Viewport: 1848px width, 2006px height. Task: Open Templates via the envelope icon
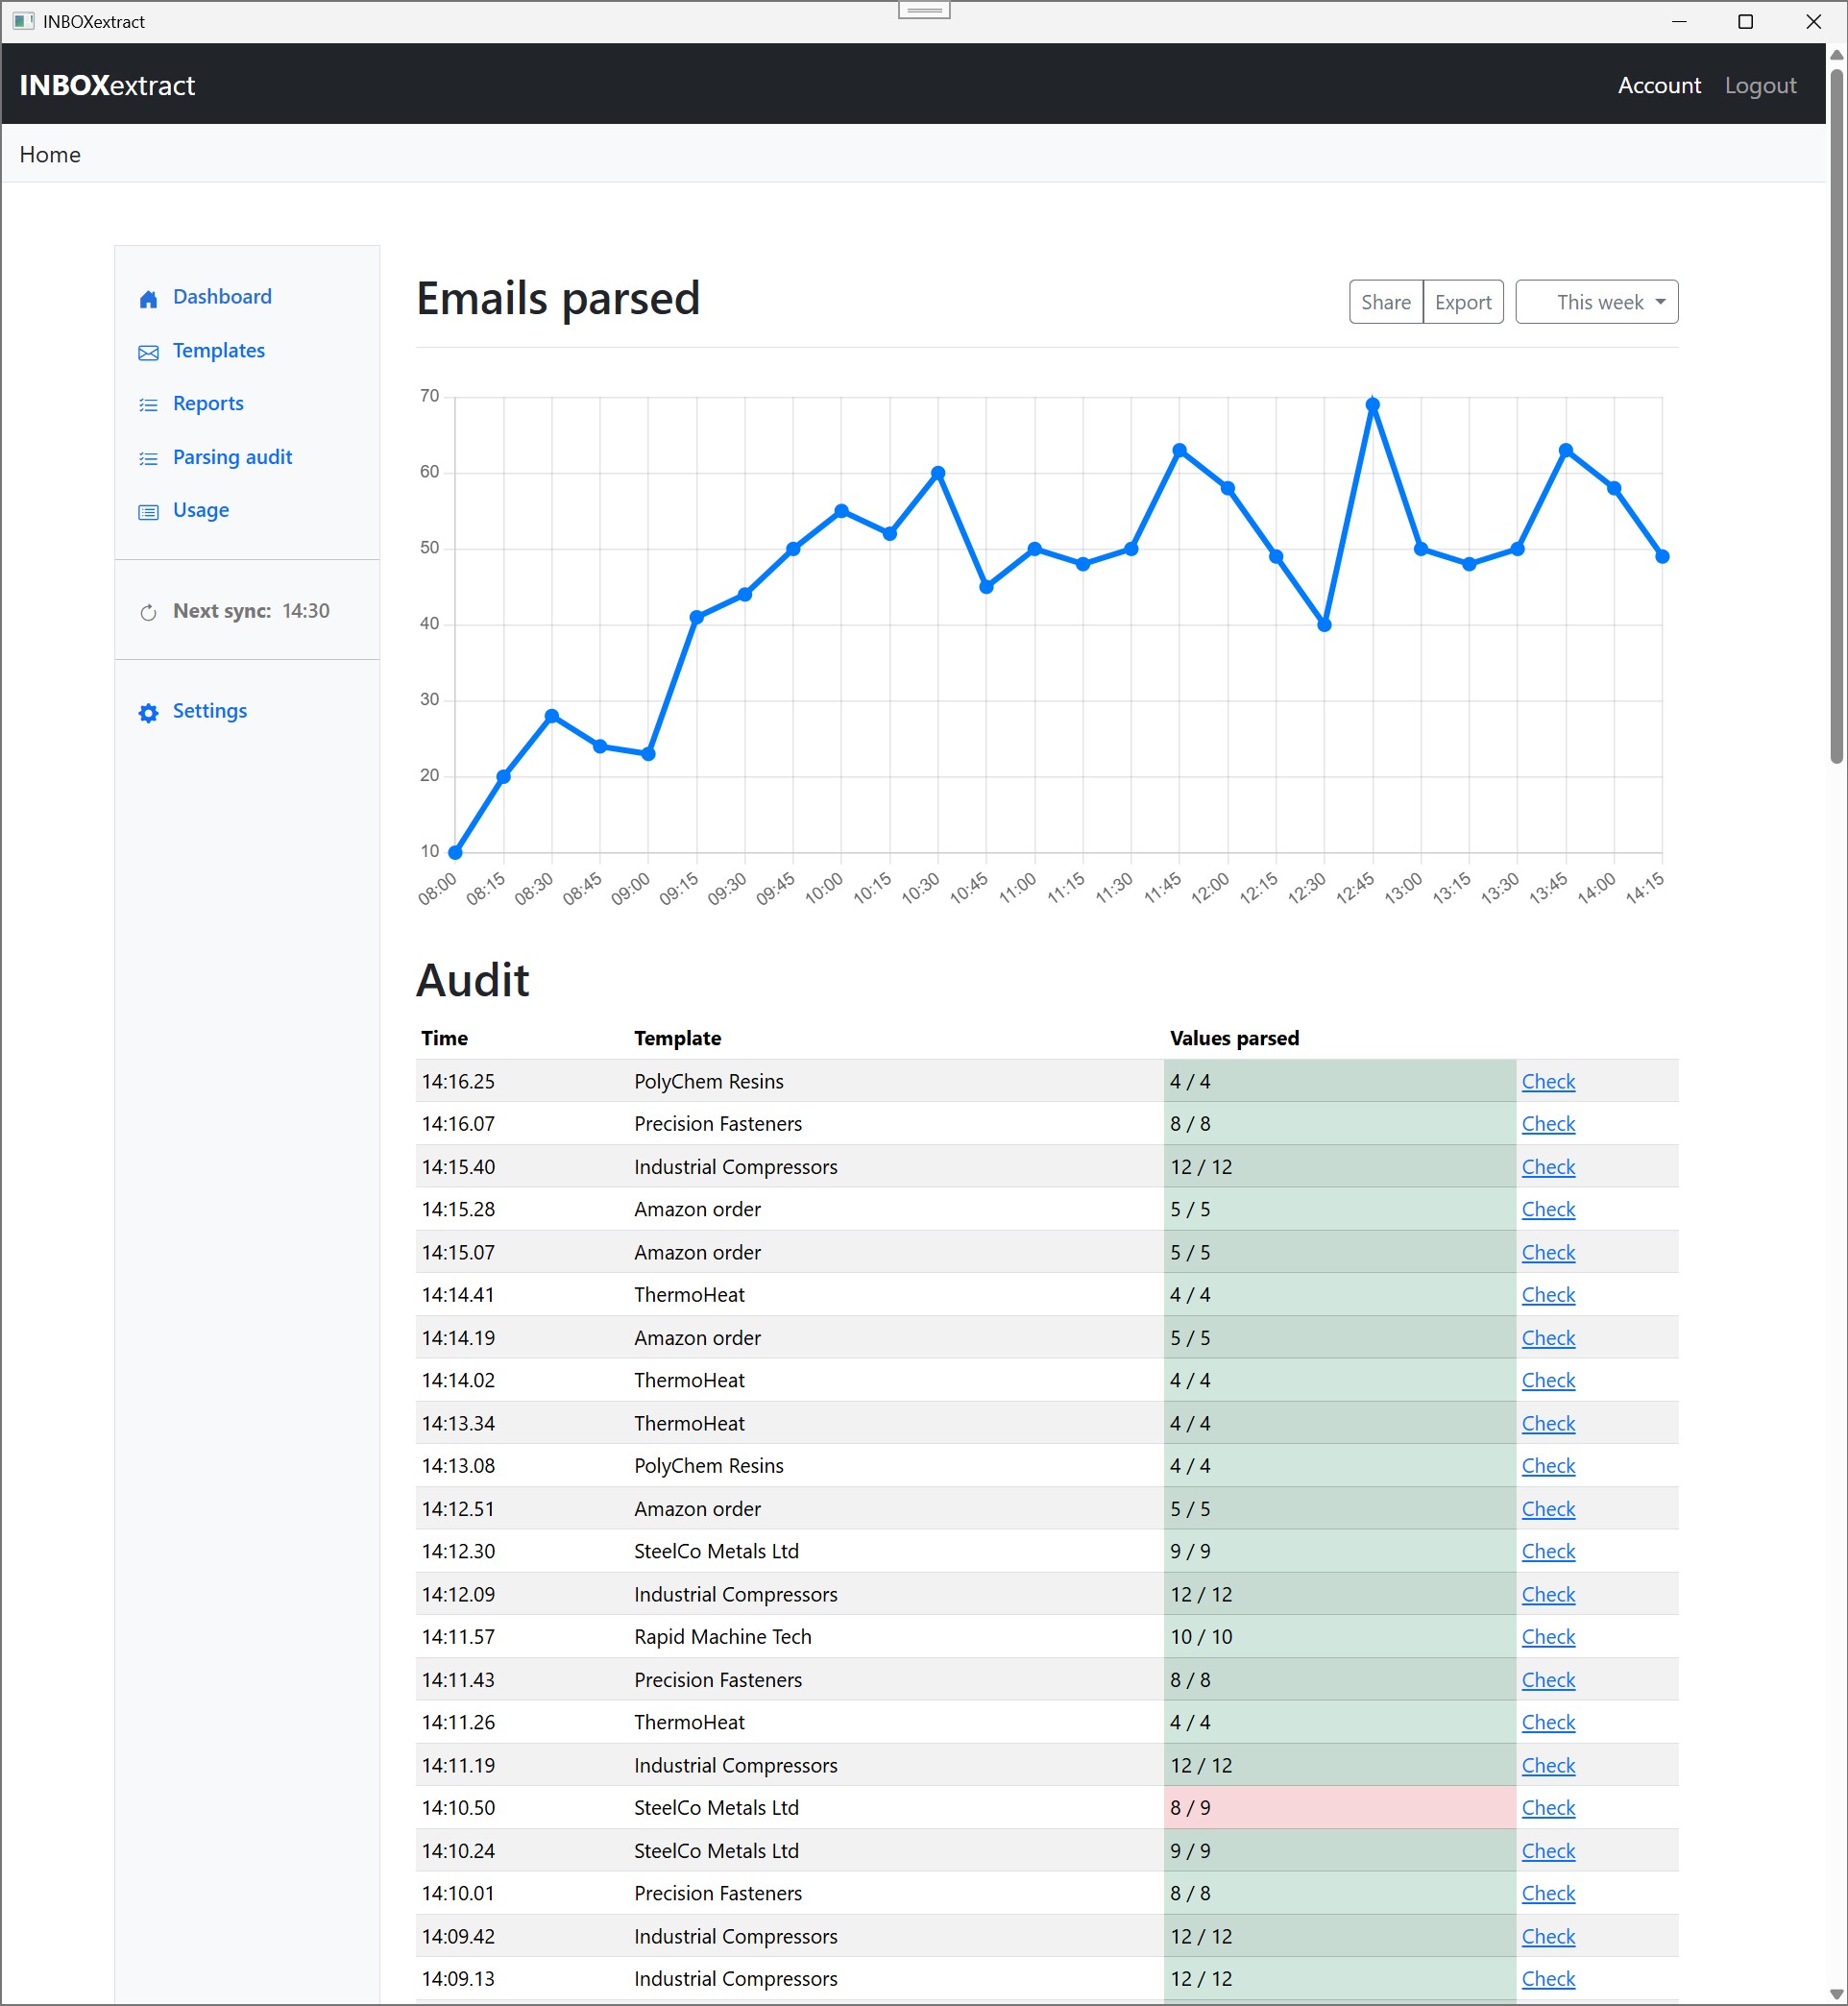click(148, 352)
